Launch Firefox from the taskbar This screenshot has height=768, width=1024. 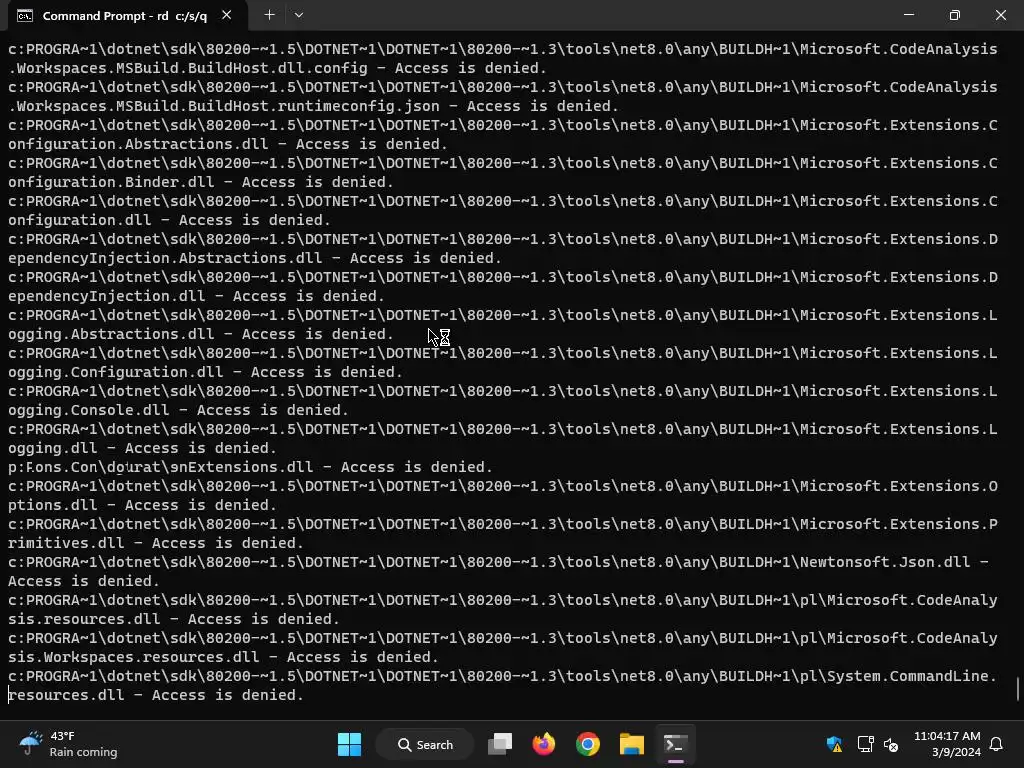point(544,744)
